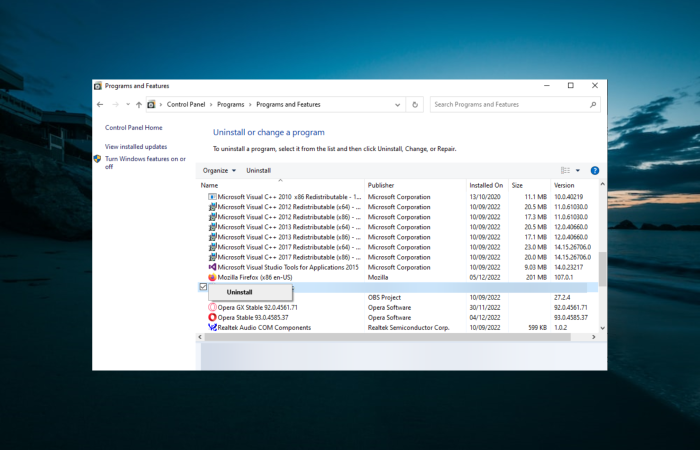
Task: Click Realtek Semiconductor Corp. publisher cell
Action: pos(408,328)
